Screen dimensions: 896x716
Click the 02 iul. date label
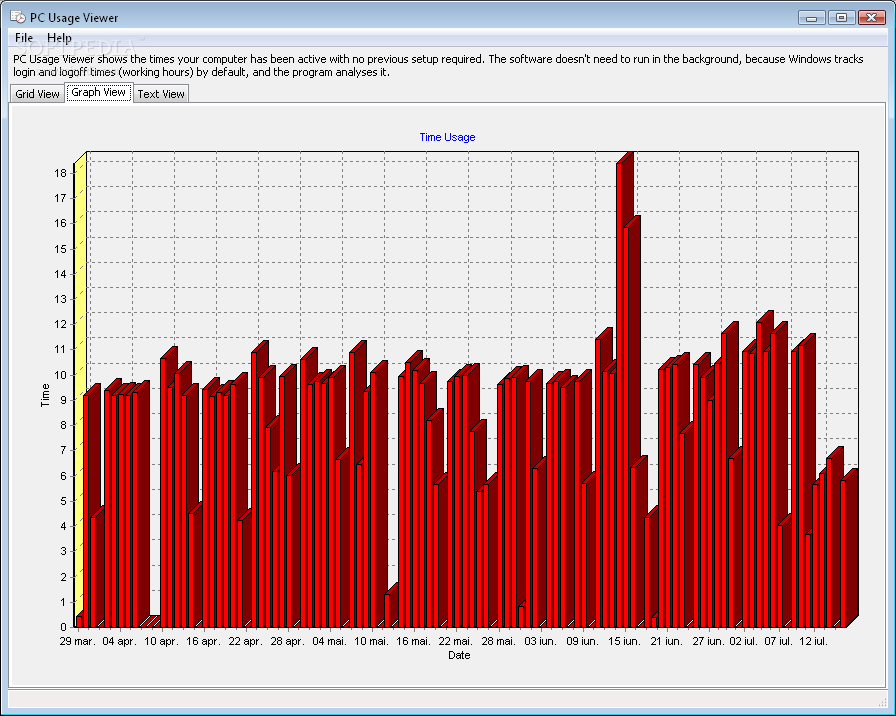[x=743, y=641]
